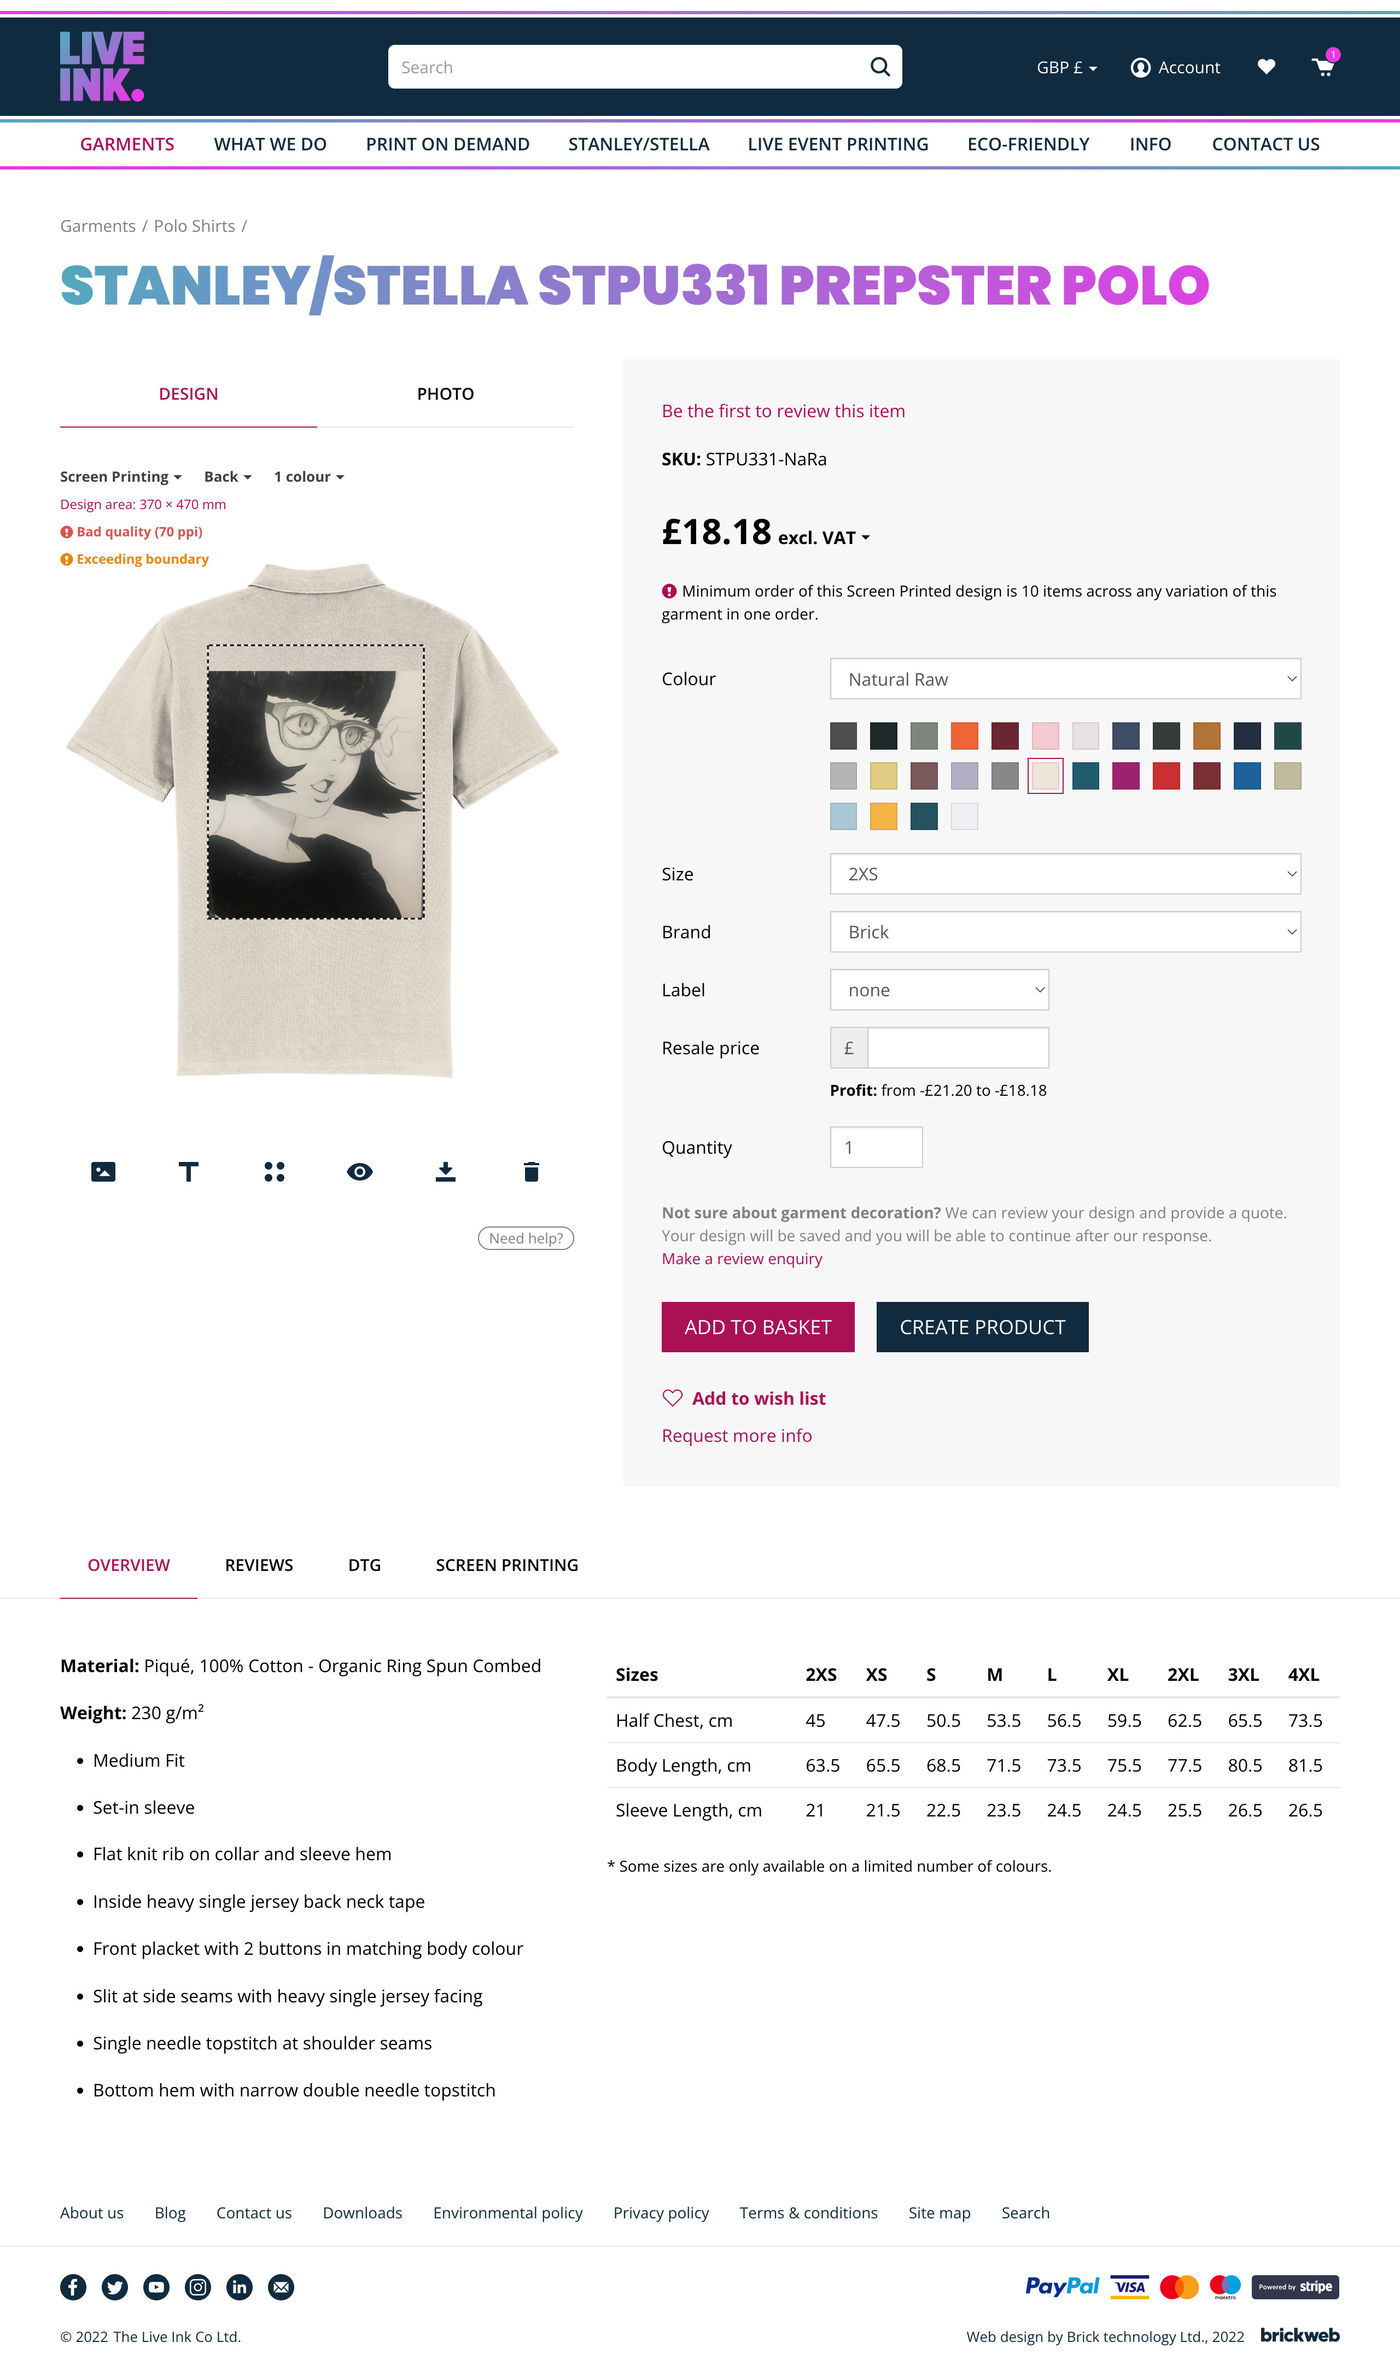Click the Add to Basket button
This screenshot has width=1400, height=2372.
pyautogui.click(x=758, y=1327)
